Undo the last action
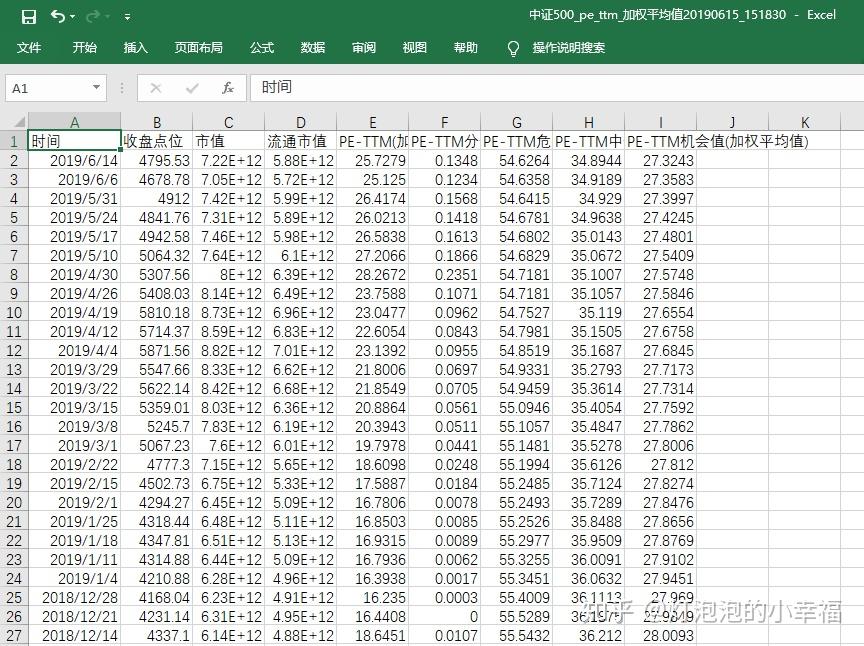 pos(57,15)
